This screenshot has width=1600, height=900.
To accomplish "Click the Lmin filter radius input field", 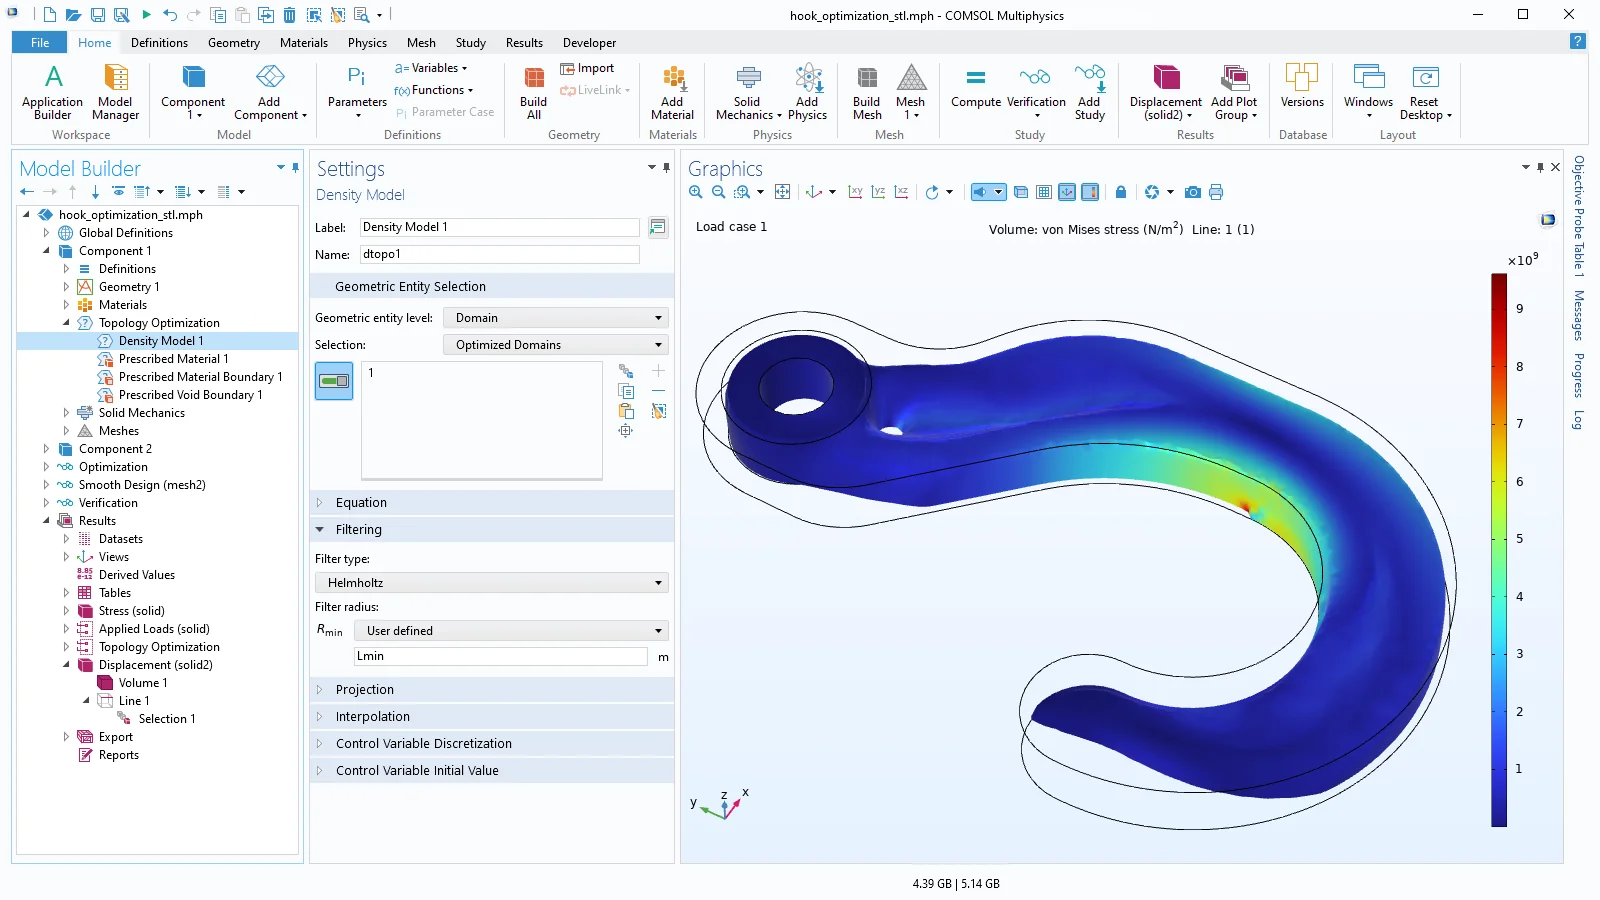I will (501, 656).
